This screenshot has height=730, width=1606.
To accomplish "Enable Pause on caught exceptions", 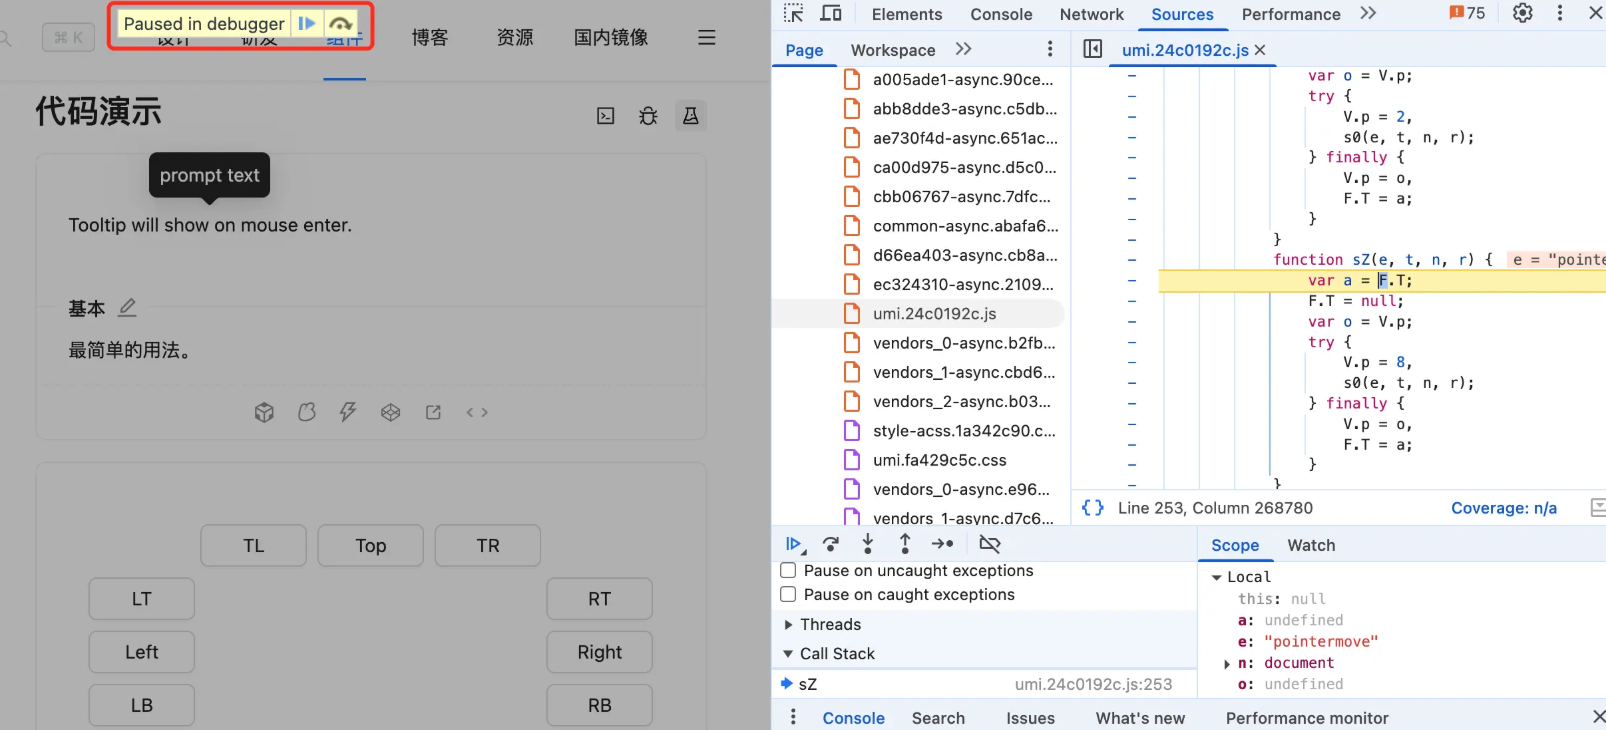I will [x=788, y=594].
